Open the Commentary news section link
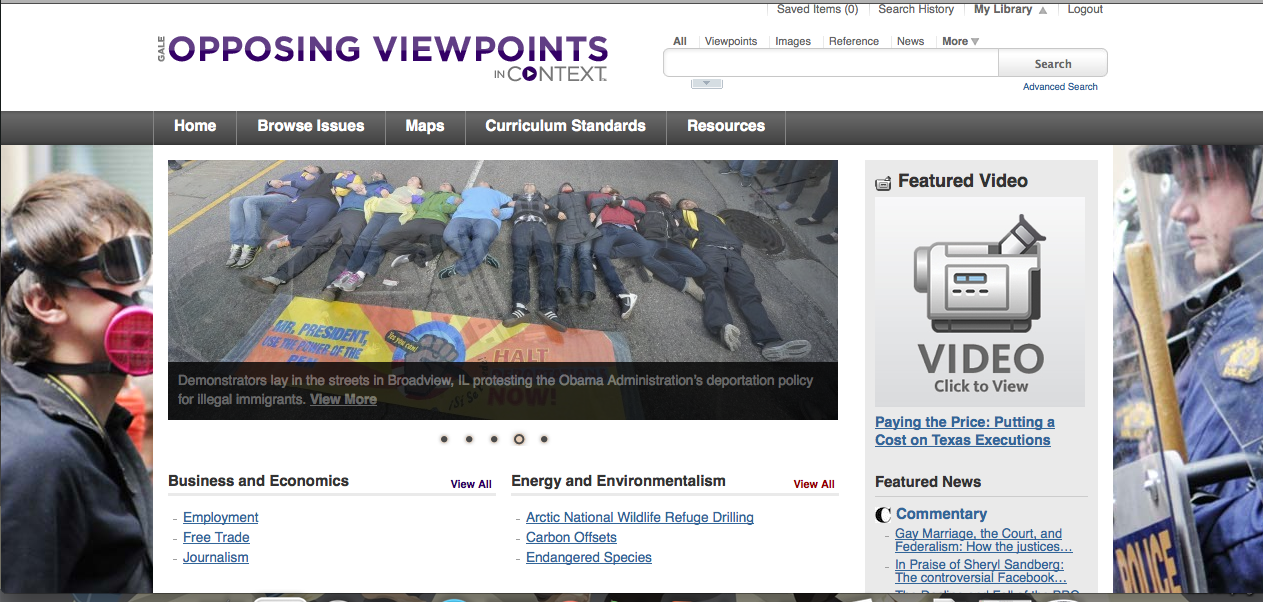 point(941,514)
